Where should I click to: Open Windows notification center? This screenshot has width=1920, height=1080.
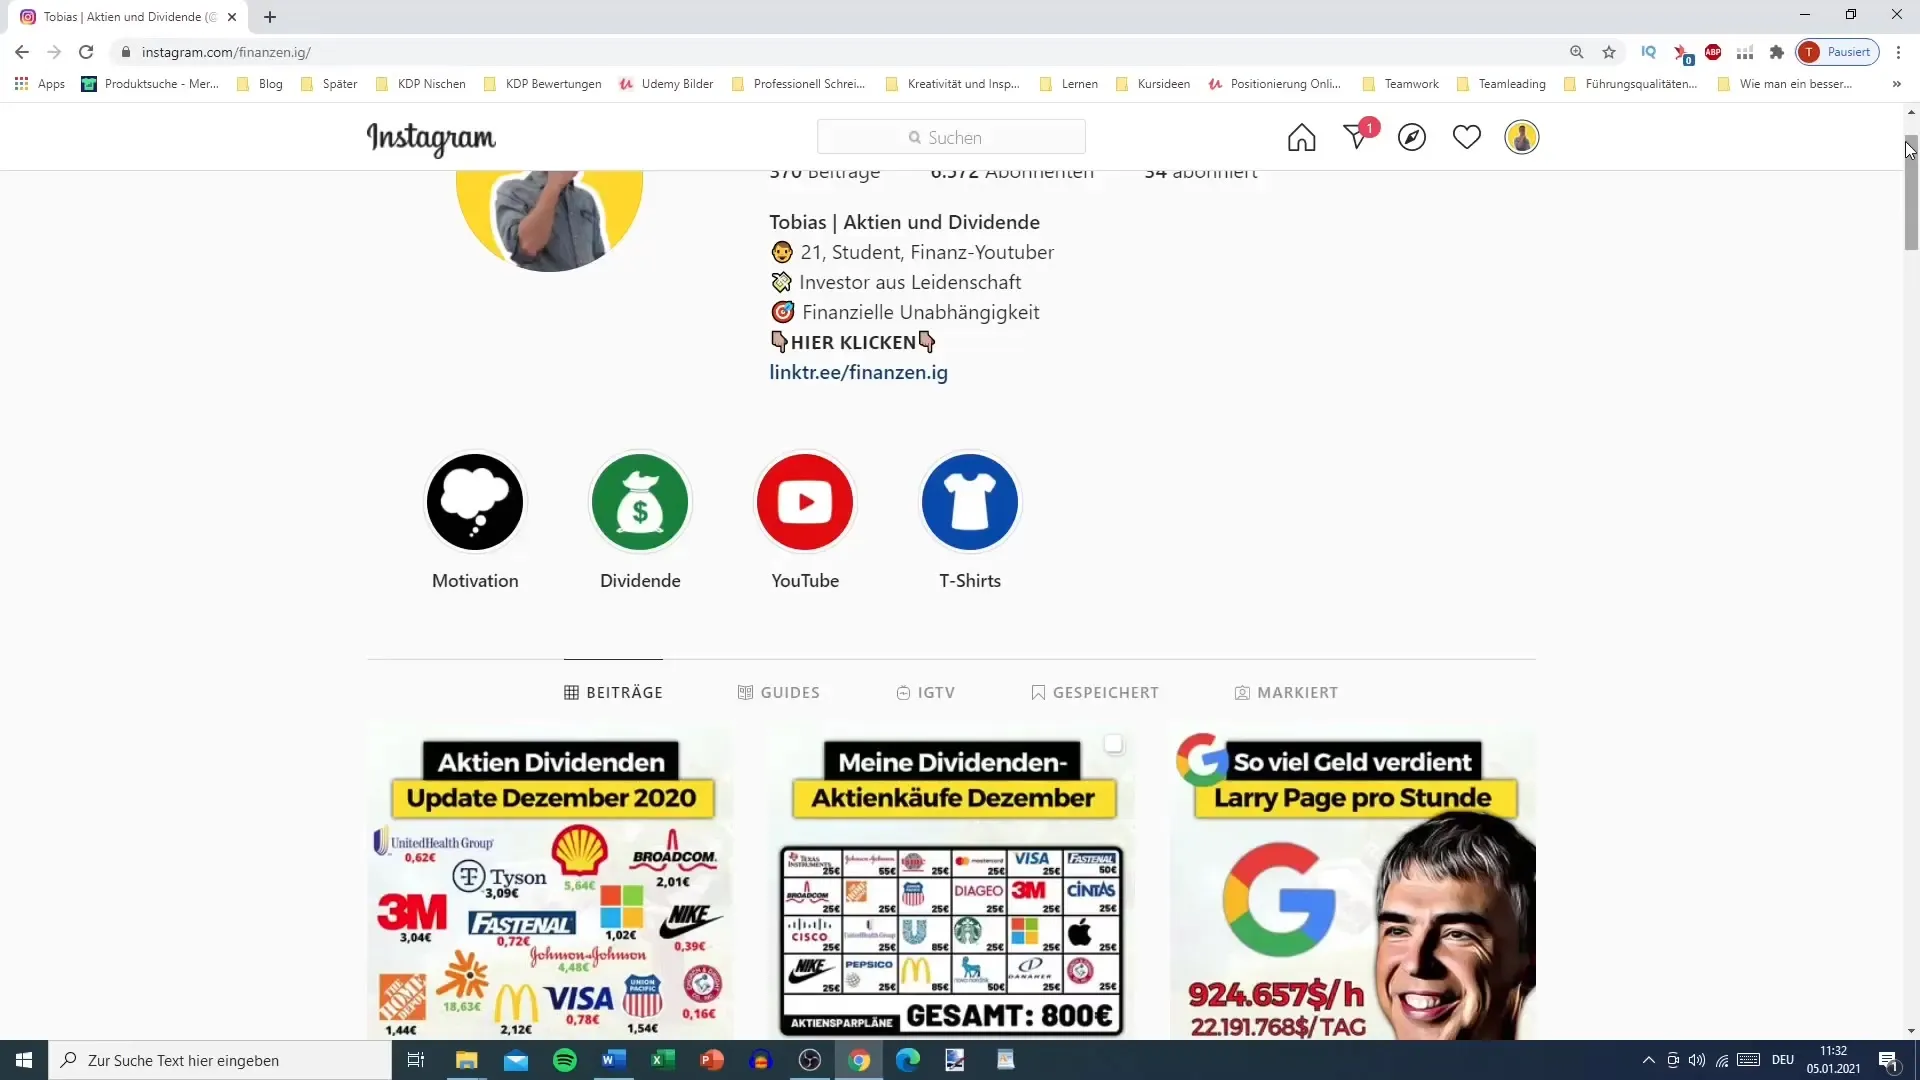[1888, 1060]
